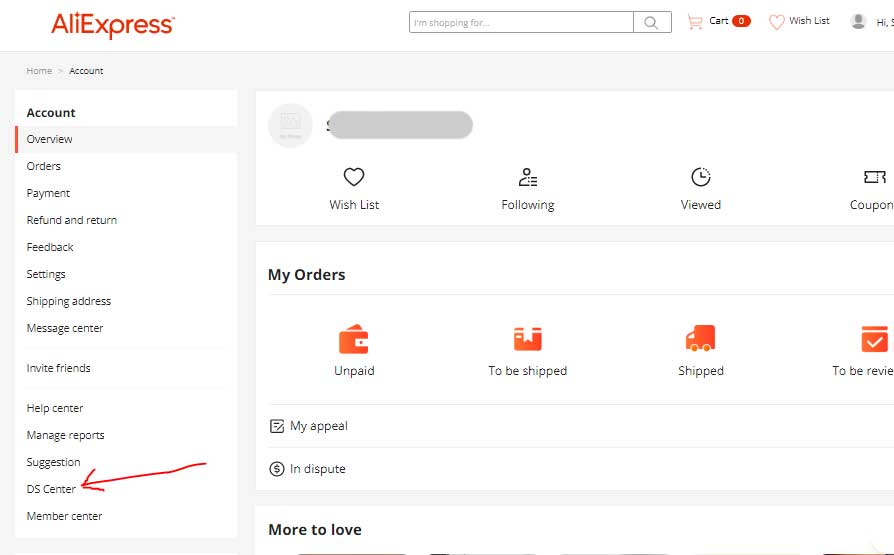Open Shipped orders truck icon

tap(700, 338)
